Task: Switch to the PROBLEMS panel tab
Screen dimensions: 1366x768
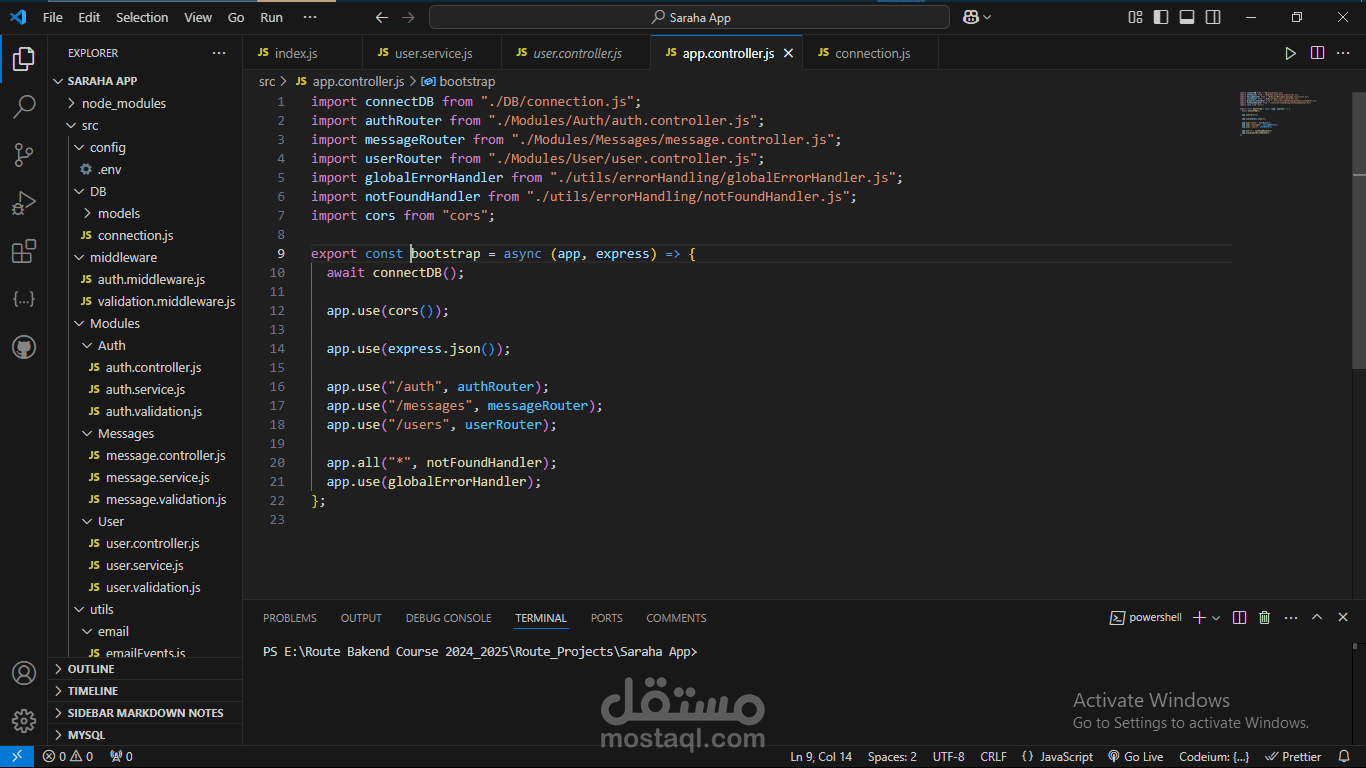Action: pyautogui.click(x=290, y=618)
